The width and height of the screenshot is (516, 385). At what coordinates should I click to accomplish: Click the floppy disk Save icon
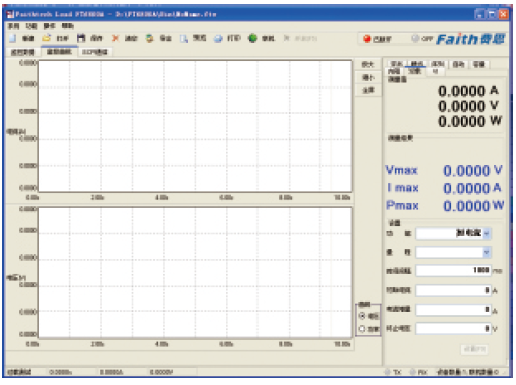pyautogui.click(x=81, y=38)
